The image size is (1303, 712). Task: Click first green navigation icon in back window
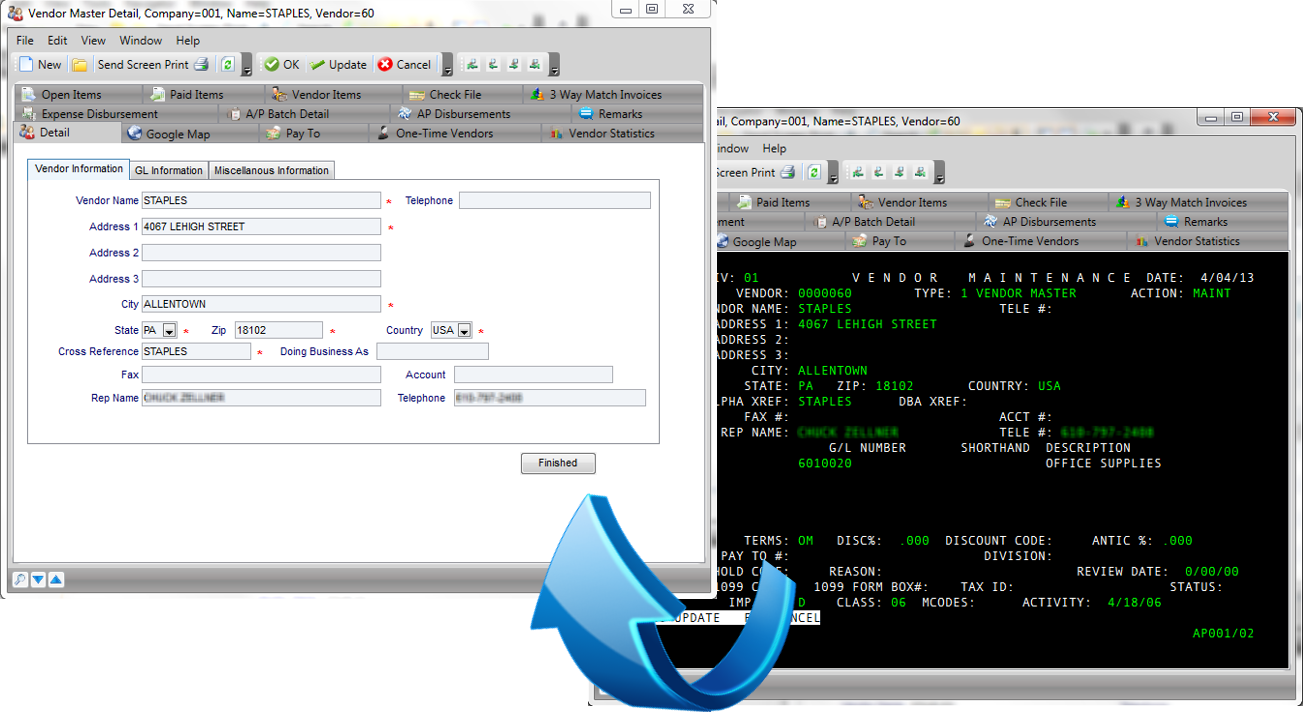(859, 172)
